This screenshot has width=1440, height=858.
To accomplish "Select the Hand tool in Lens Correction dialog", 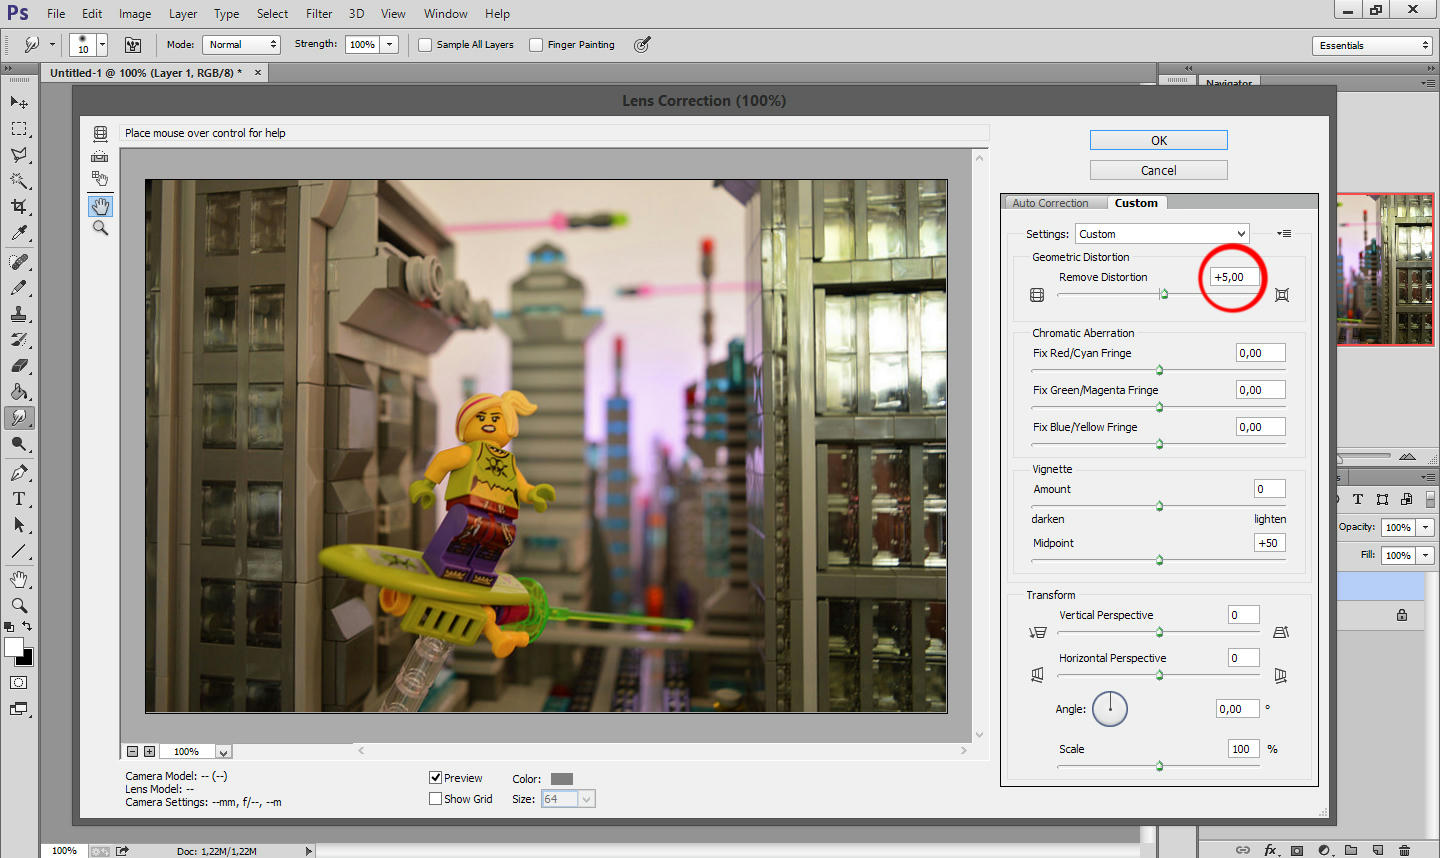I will tap(100, 206).
